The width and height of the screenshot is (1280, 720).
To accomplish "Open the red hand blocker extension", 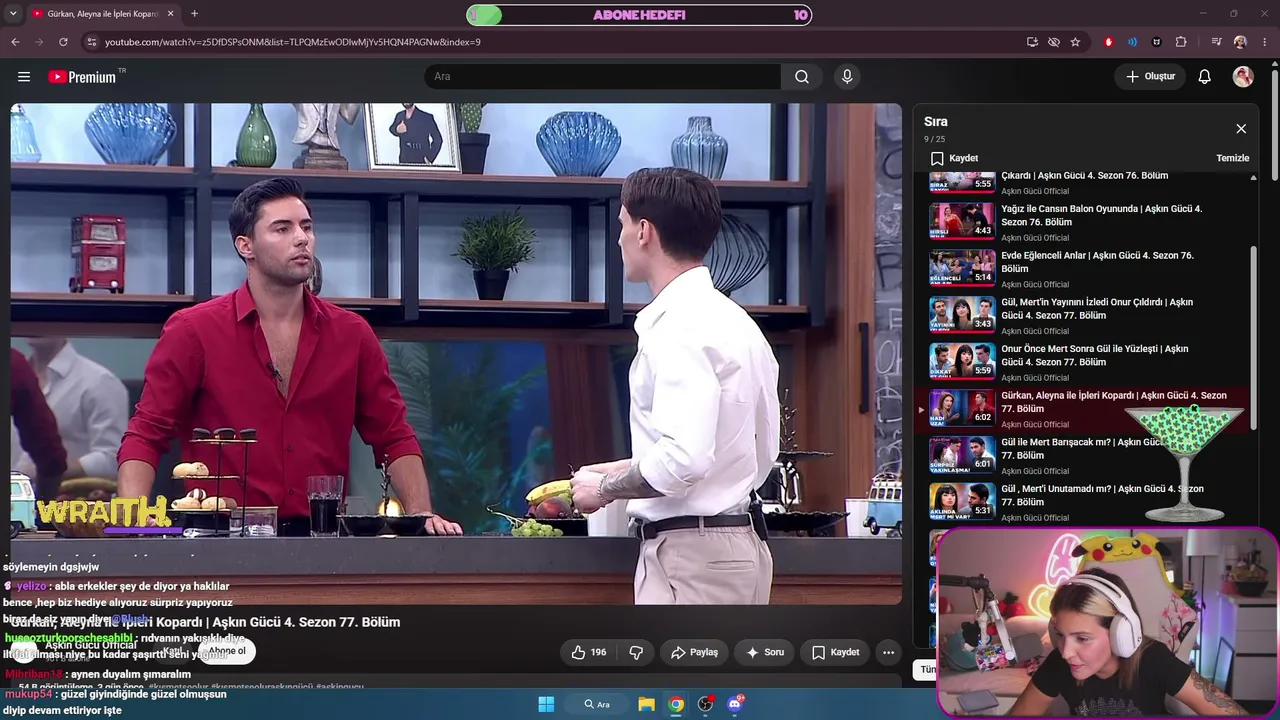I will (1108, 42).
